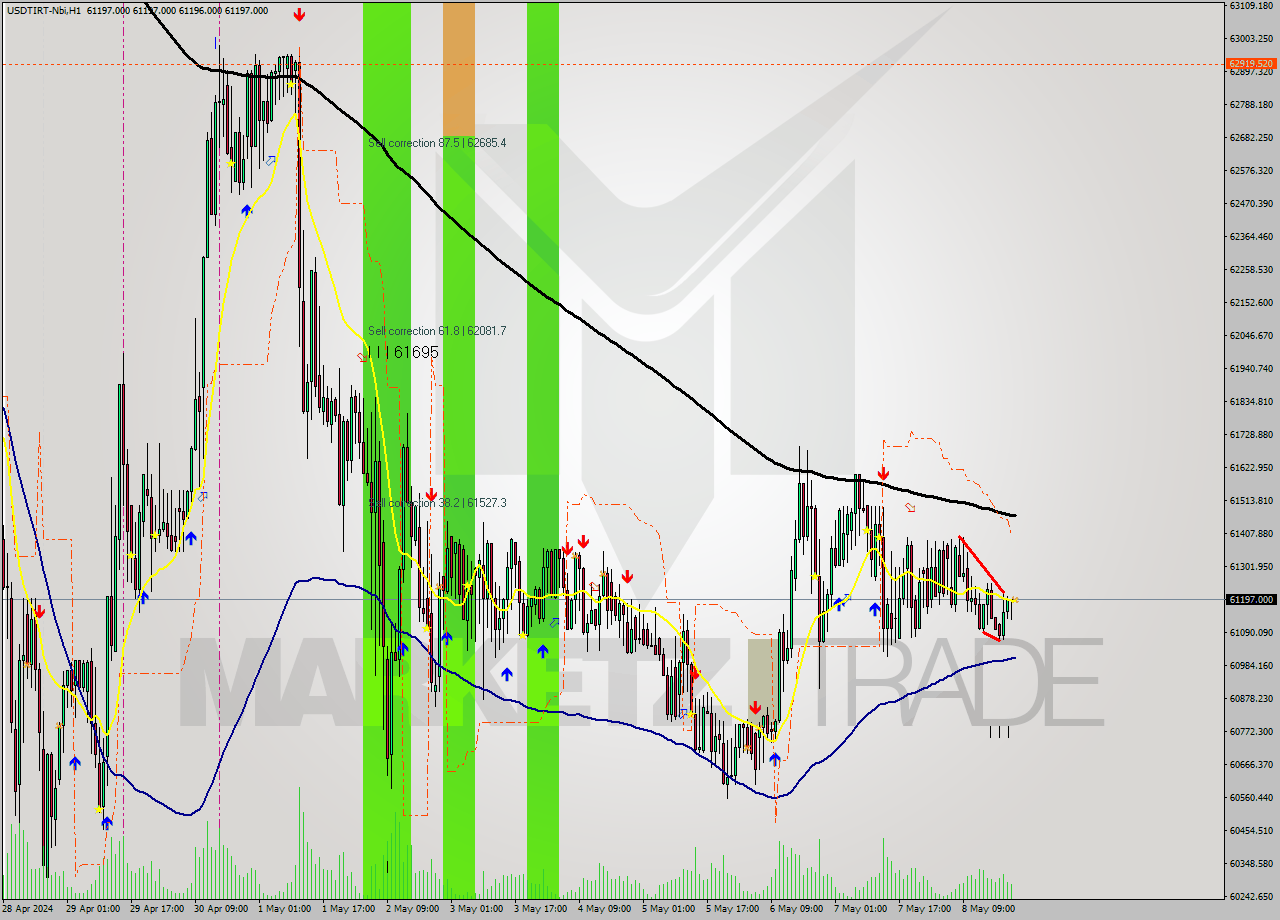
Task: Click the 61728.880 price axis value
Action: (x=1251, y=434)
